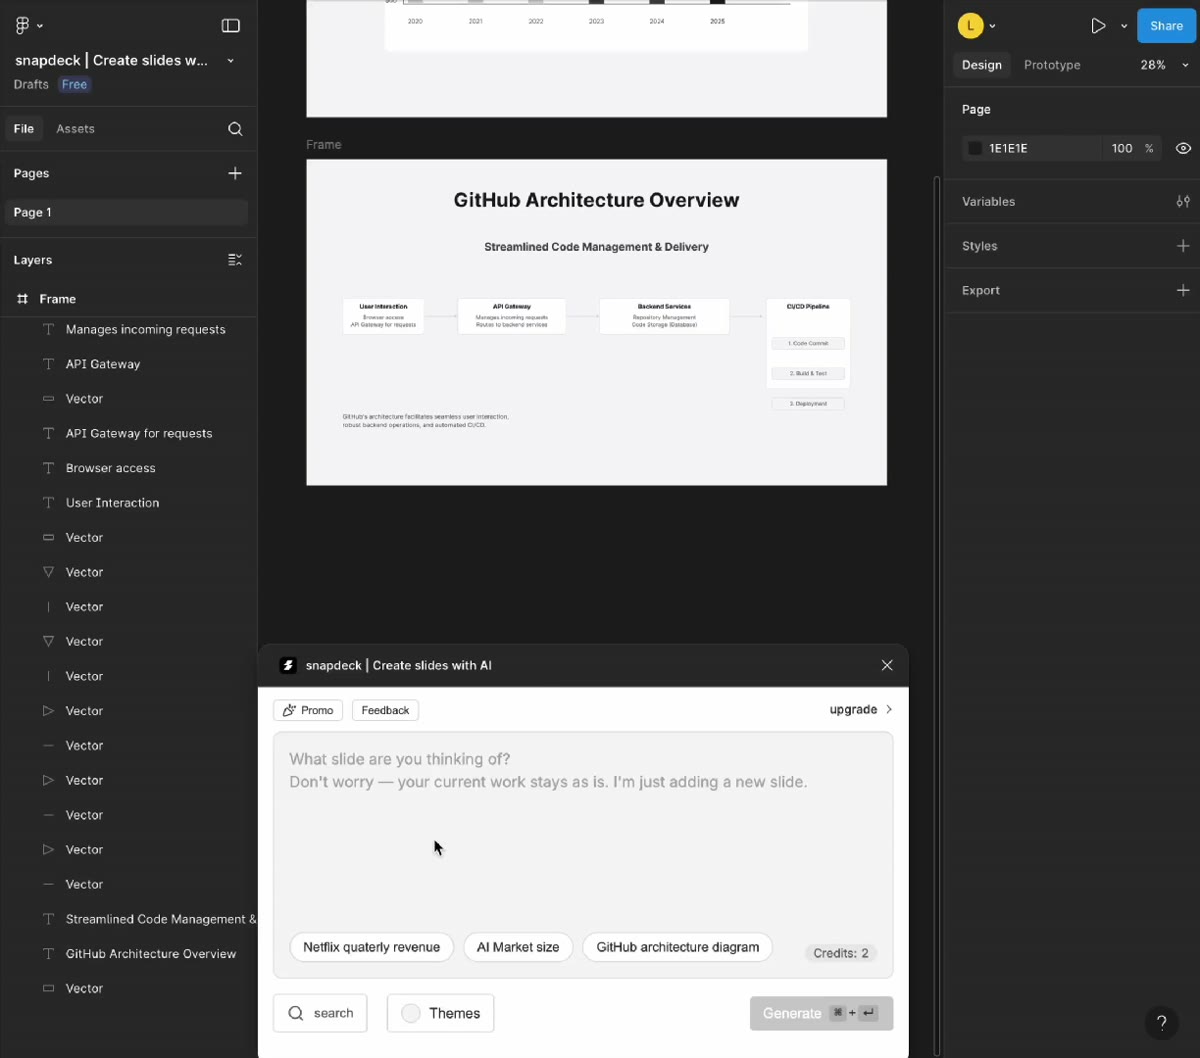Click the 'CI/CD Pipeline' box on canvas
Image resolution: width=1200 pixels, height=1058 pixels.
(x=808, y=343)
